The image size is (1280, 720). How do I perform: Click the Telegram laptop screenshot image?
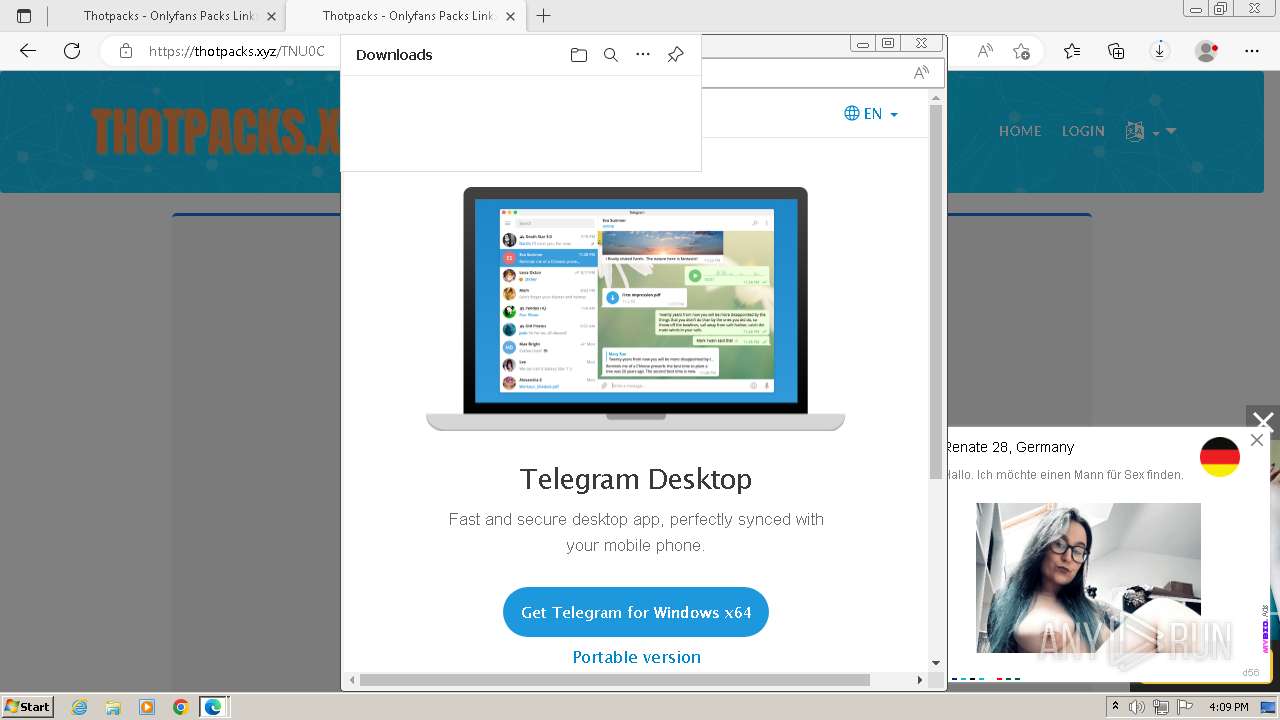[636, 308]
